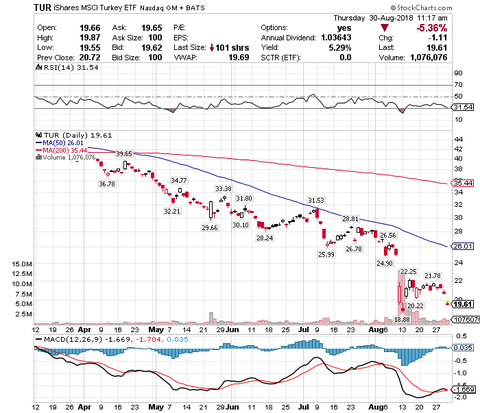Click the percent change -5.36%

432,28
